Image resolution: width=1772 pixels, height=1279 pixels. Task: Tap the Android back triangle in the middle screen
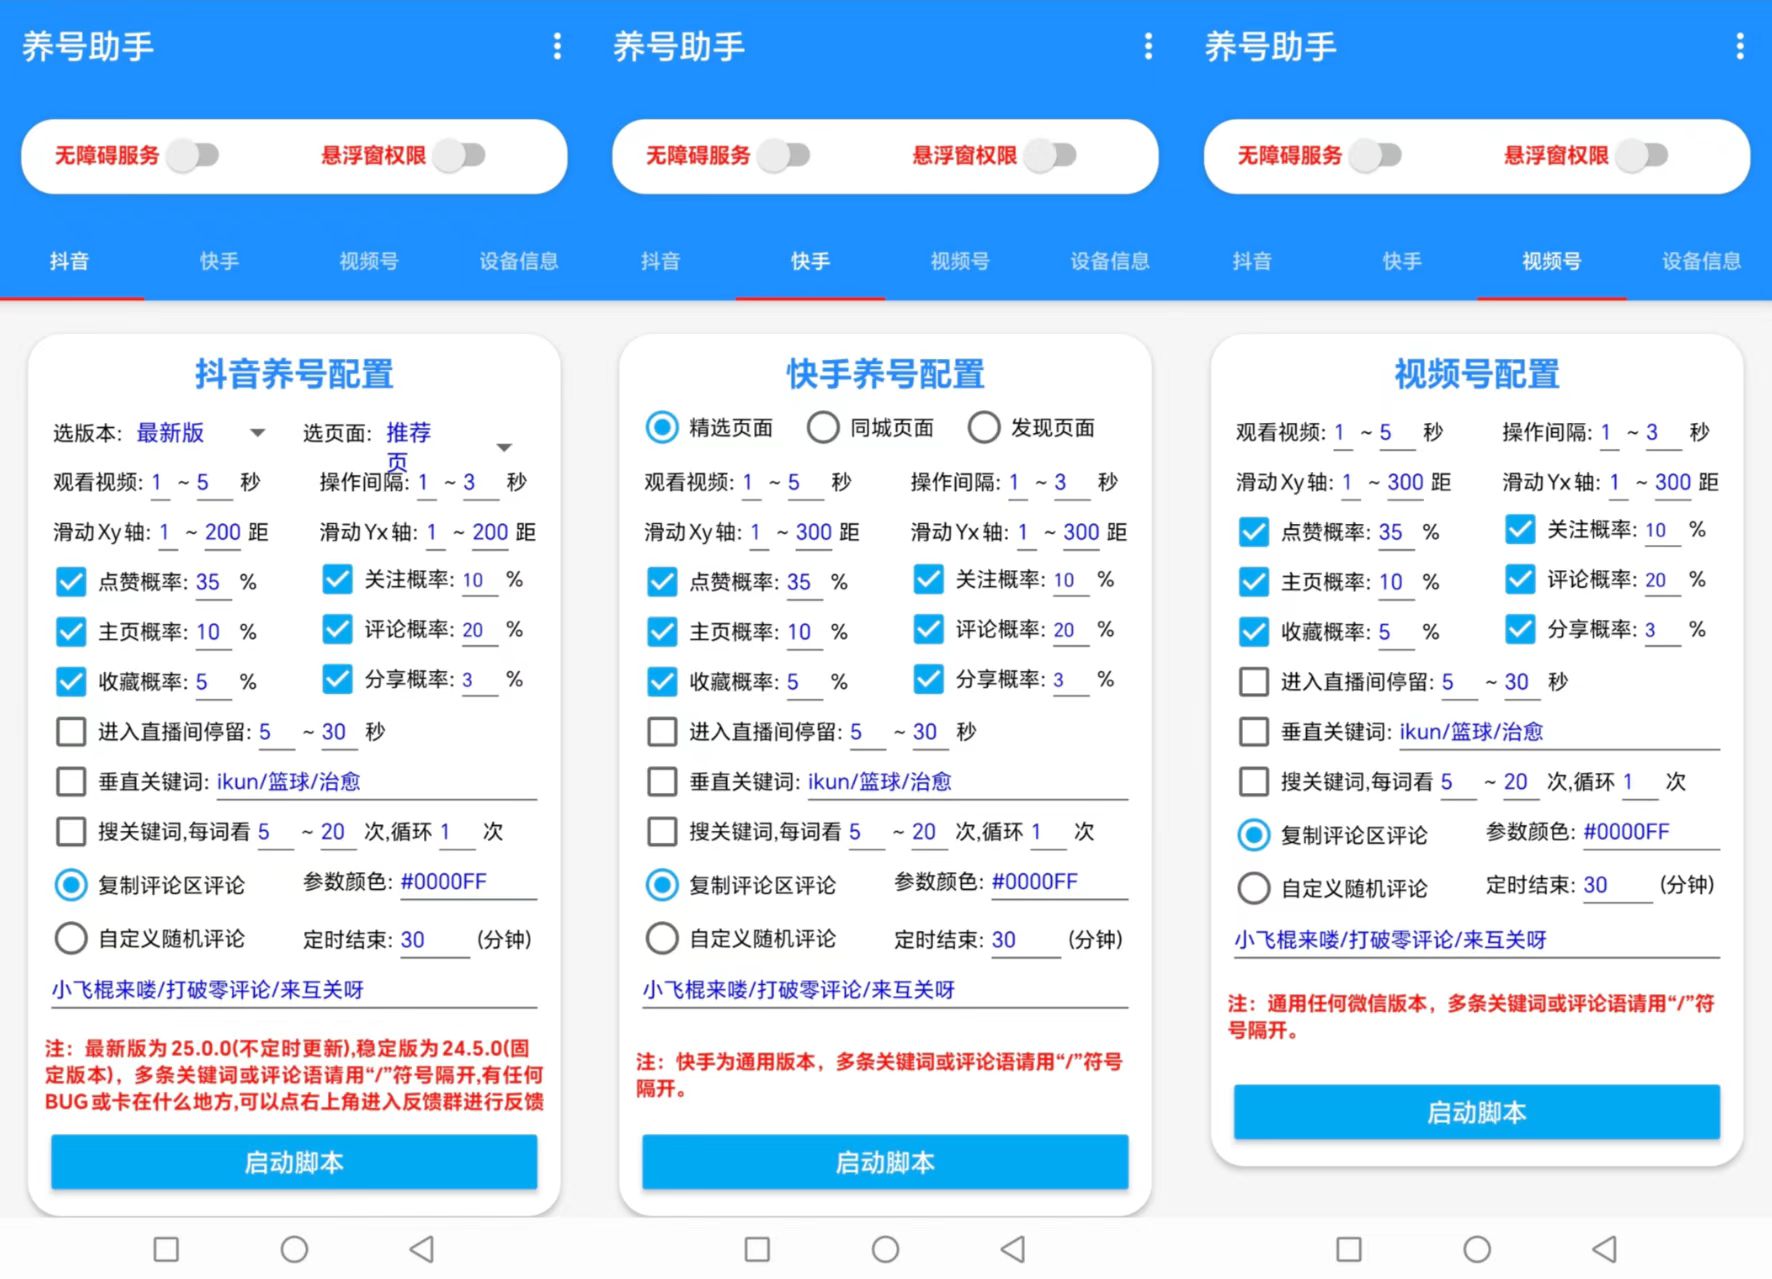tap(1013, 1248)
